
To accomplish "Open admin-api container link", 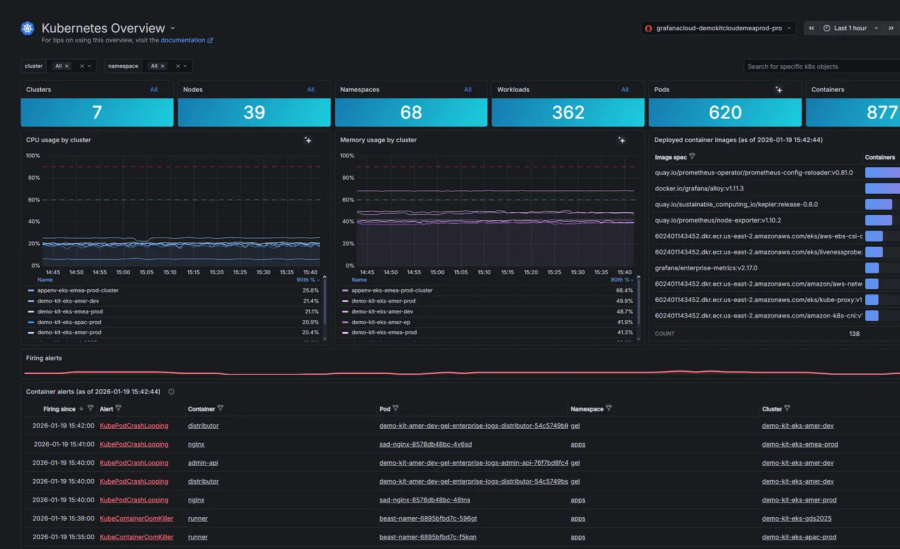I will 203,463.
